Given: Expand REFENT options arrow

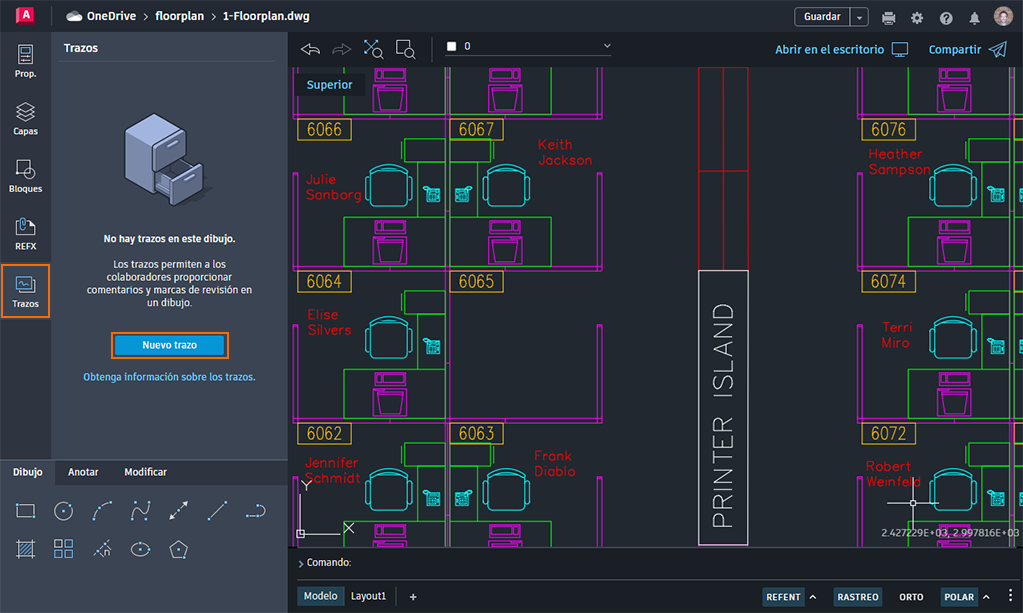Looking at the screenshot, I should click(x=813, y=597).
